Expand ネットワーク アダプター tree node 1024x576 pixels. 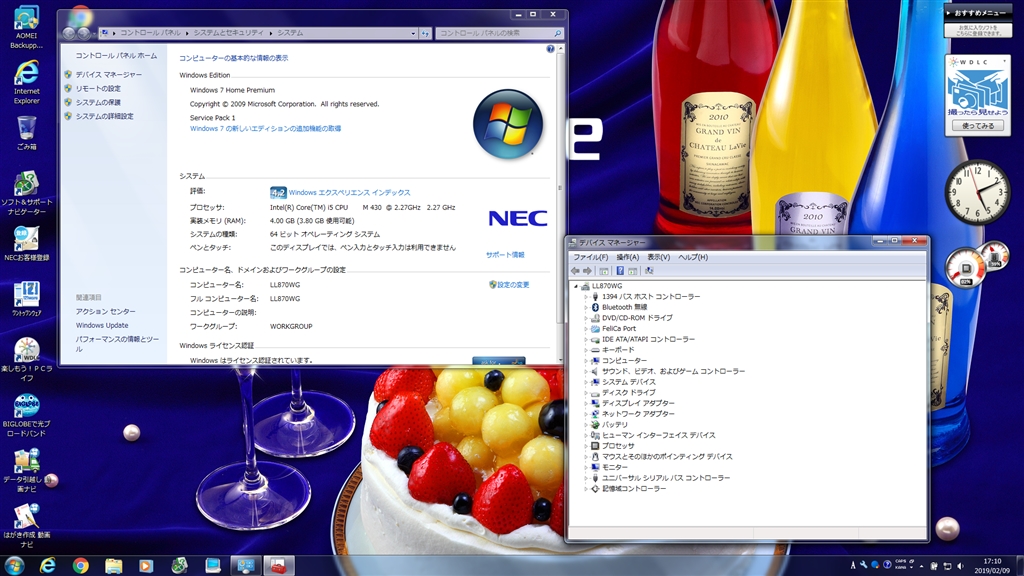[x=586, y=414]
